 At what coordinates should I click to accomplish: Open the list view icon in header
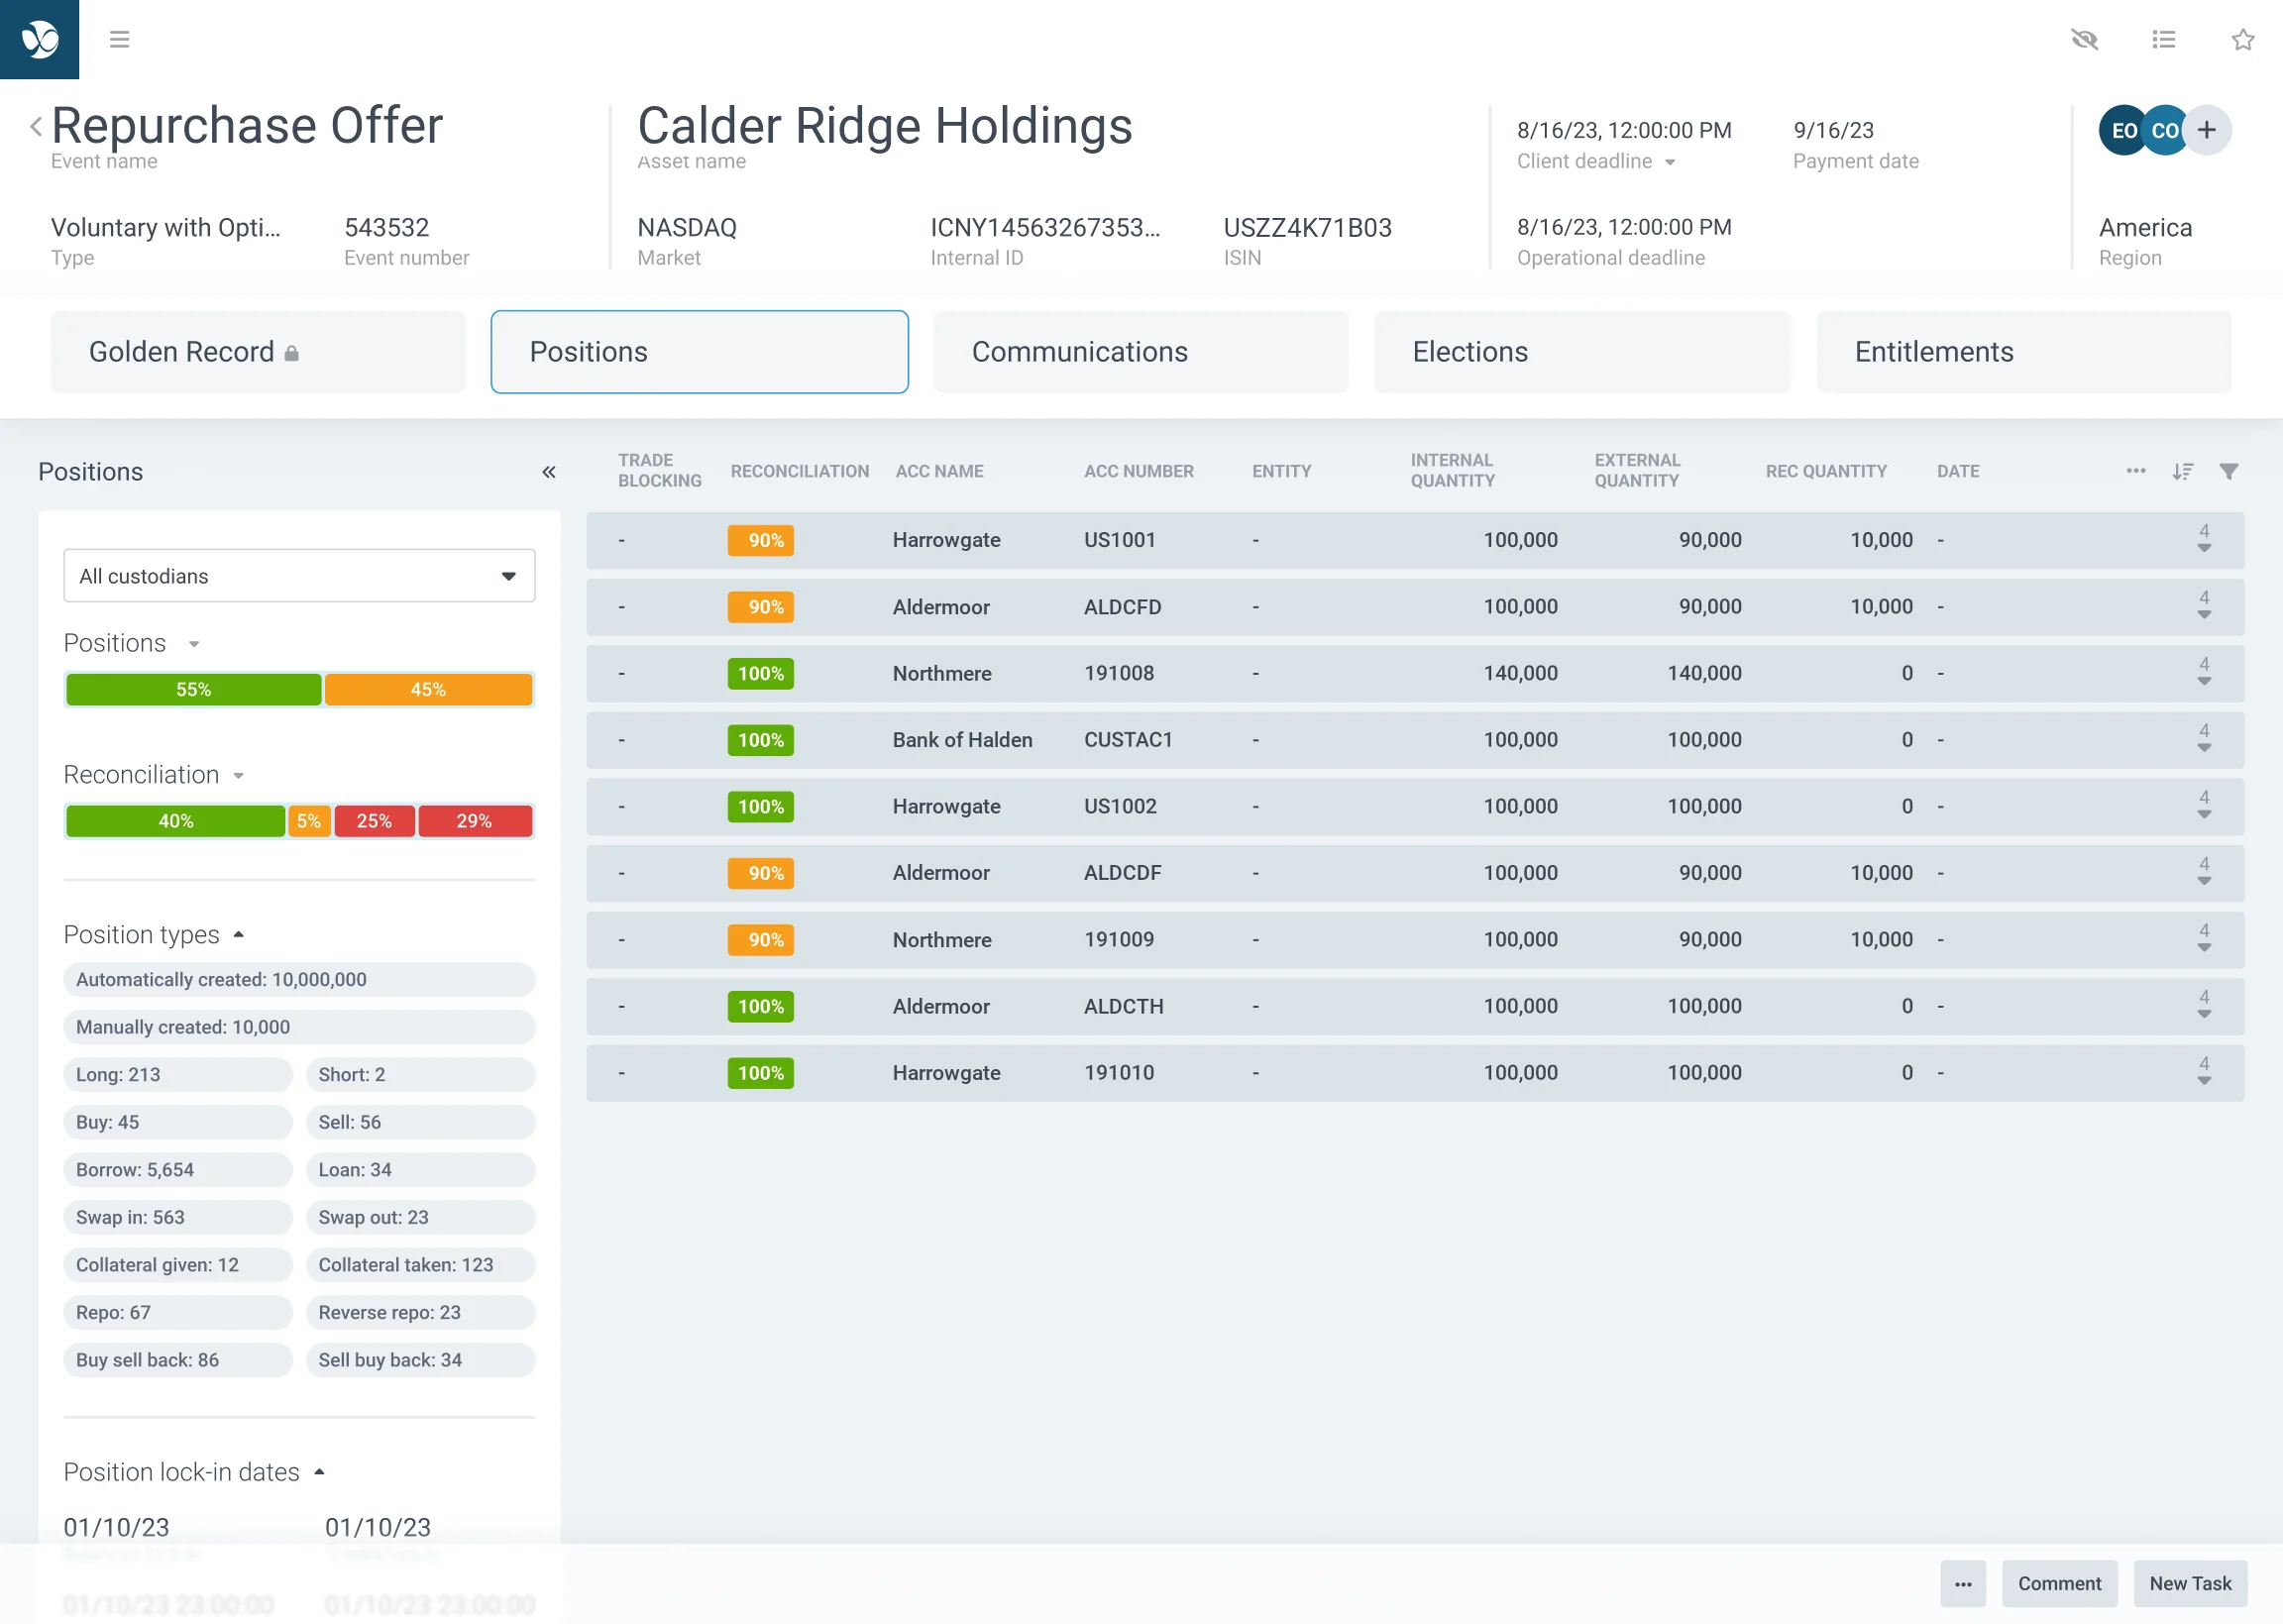pos(2163,39)
